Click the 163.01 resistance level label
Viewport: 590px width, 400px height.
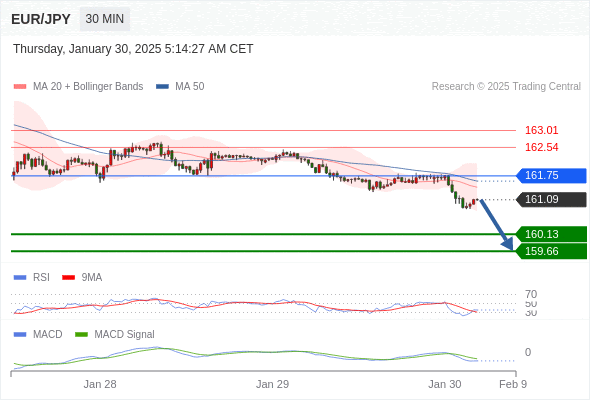pyautogui.click(x=541, y=131)
